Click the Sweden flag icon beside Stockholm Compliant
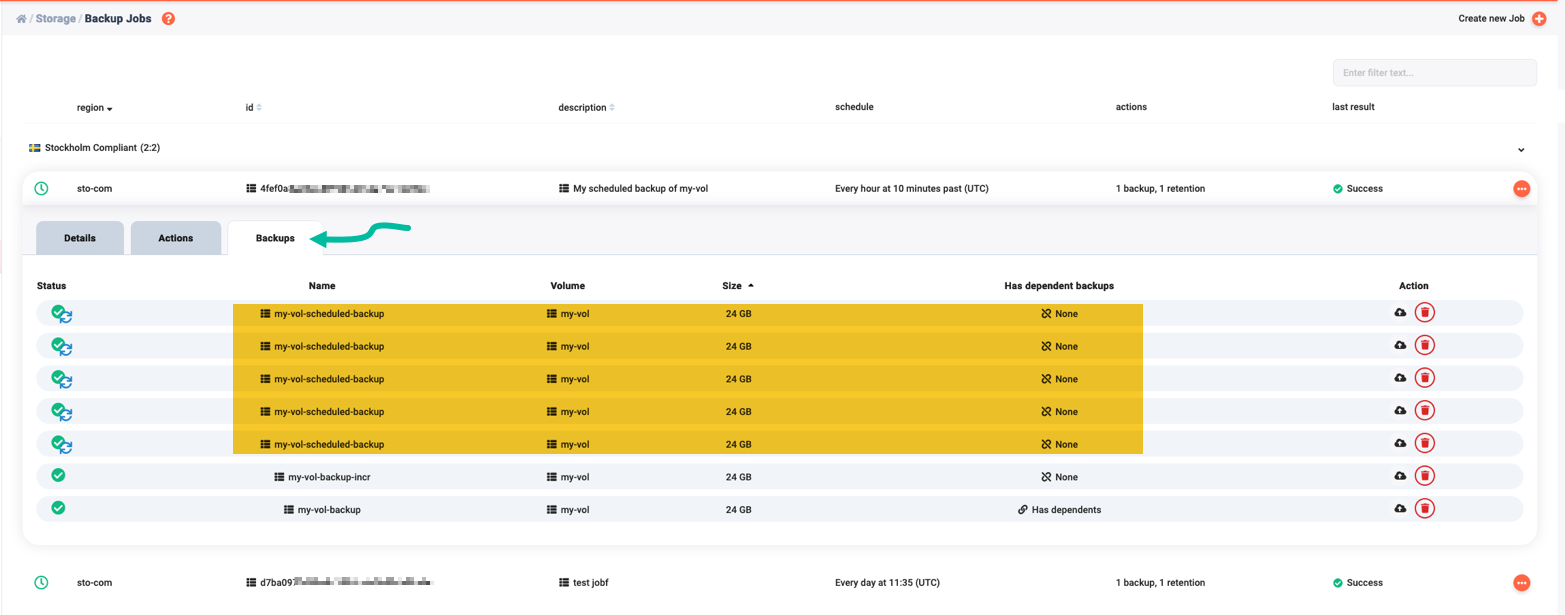 pyautogui.click(x=35, y=148)
